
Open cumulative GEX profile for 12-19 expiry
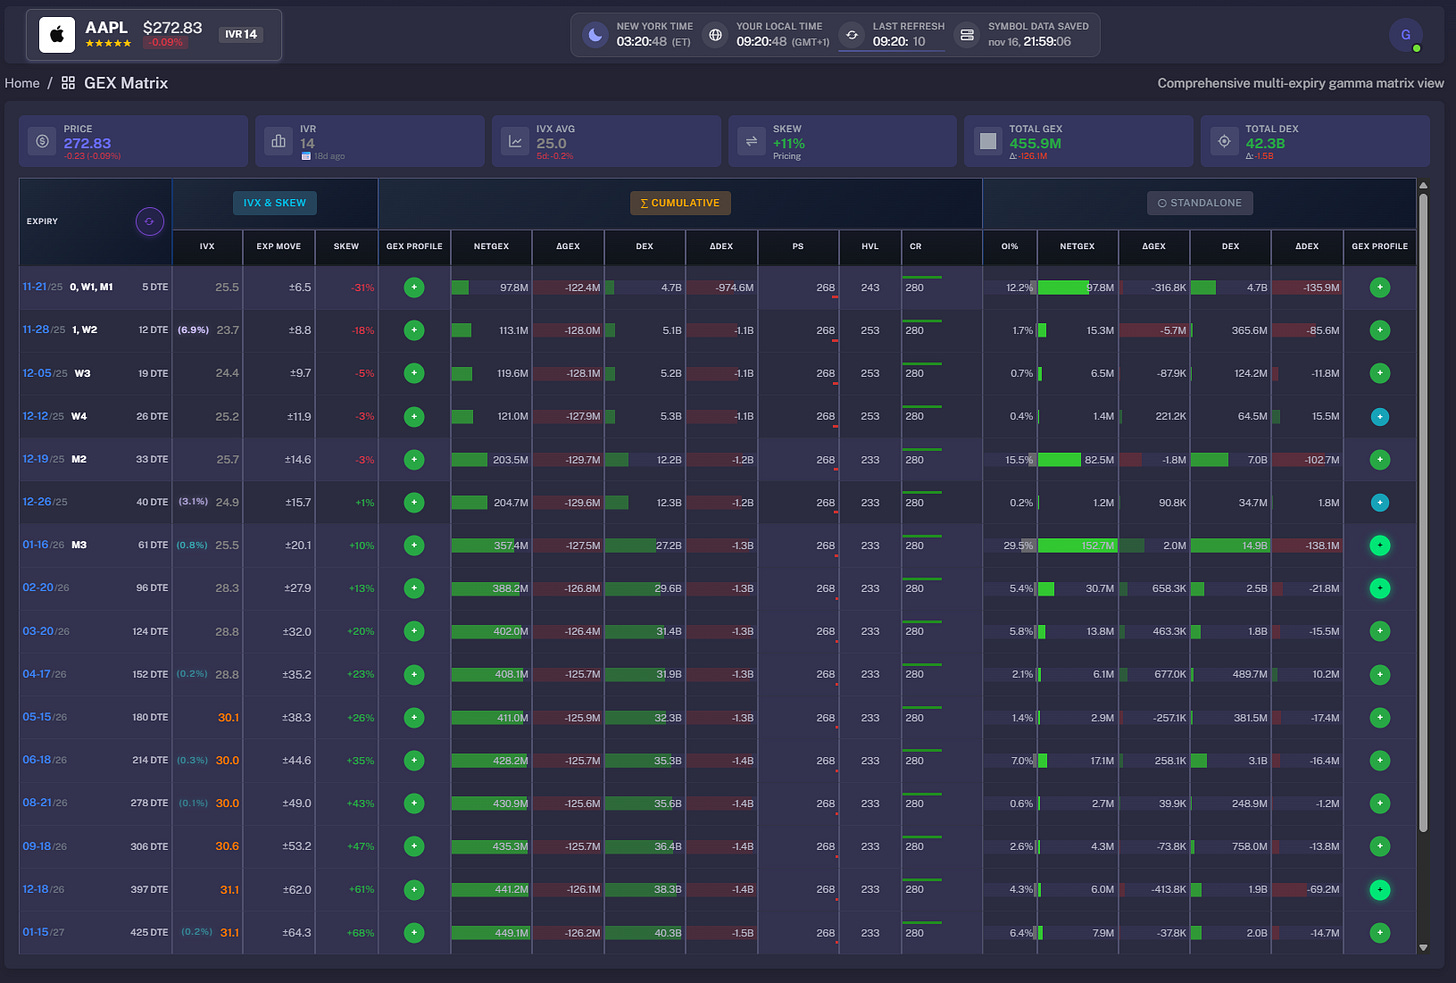point(414,460)
